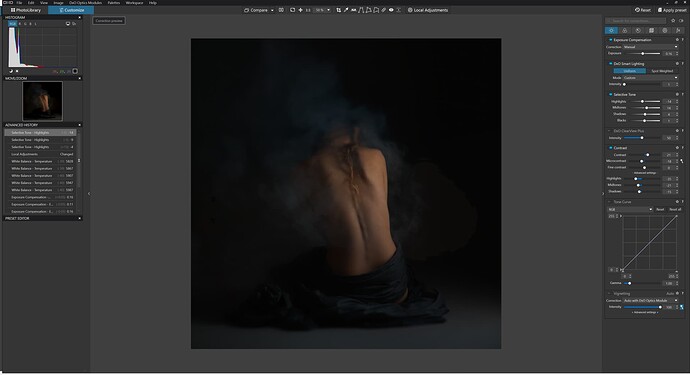This screenshot has width=690, height=375.
Task: Adjust the ClearView Plus Intensity slider
Action: (642, 138)
